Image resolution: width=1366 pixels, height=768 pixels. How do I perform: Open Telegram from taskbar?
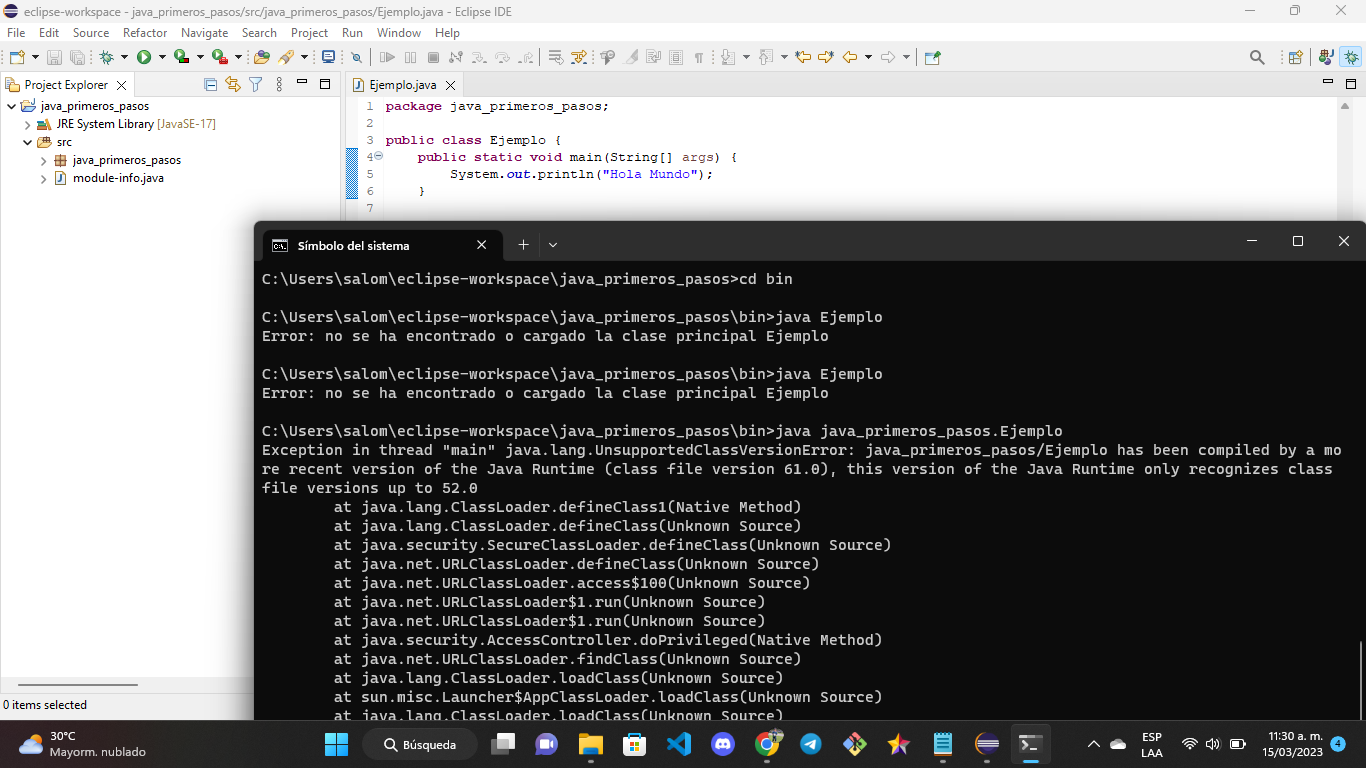811,744
